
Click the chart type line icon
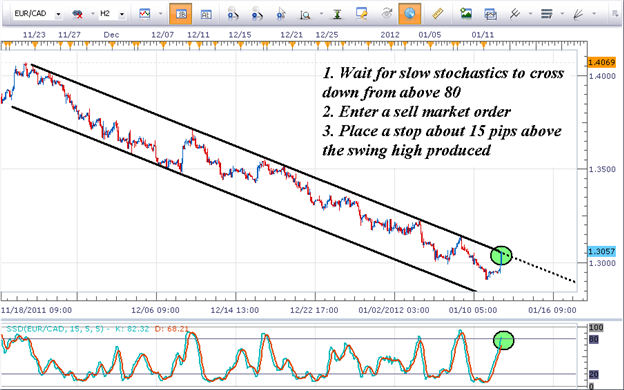(x=145, y=14)
